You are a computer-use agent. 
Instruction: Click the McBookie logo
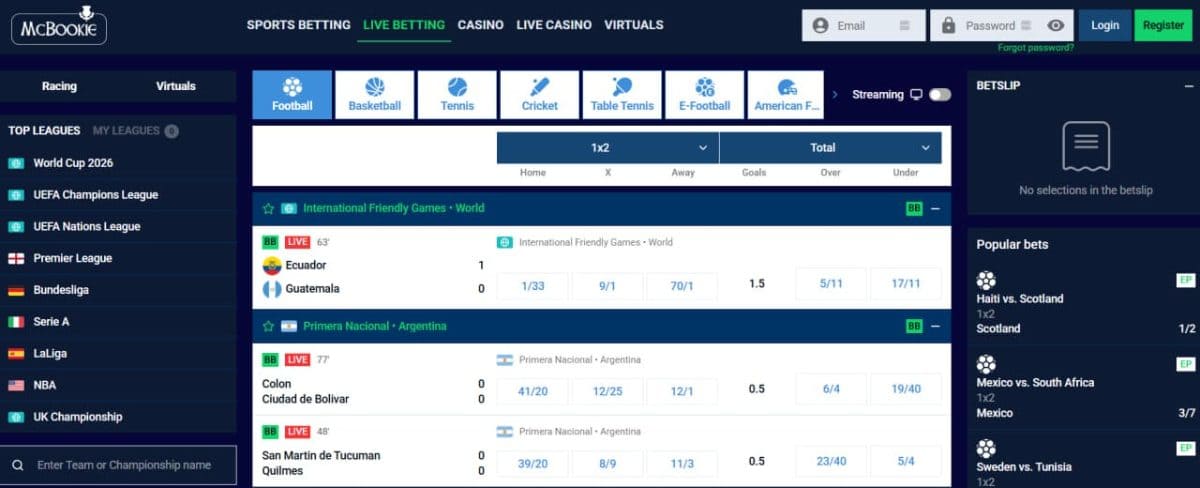pos(58,24)
